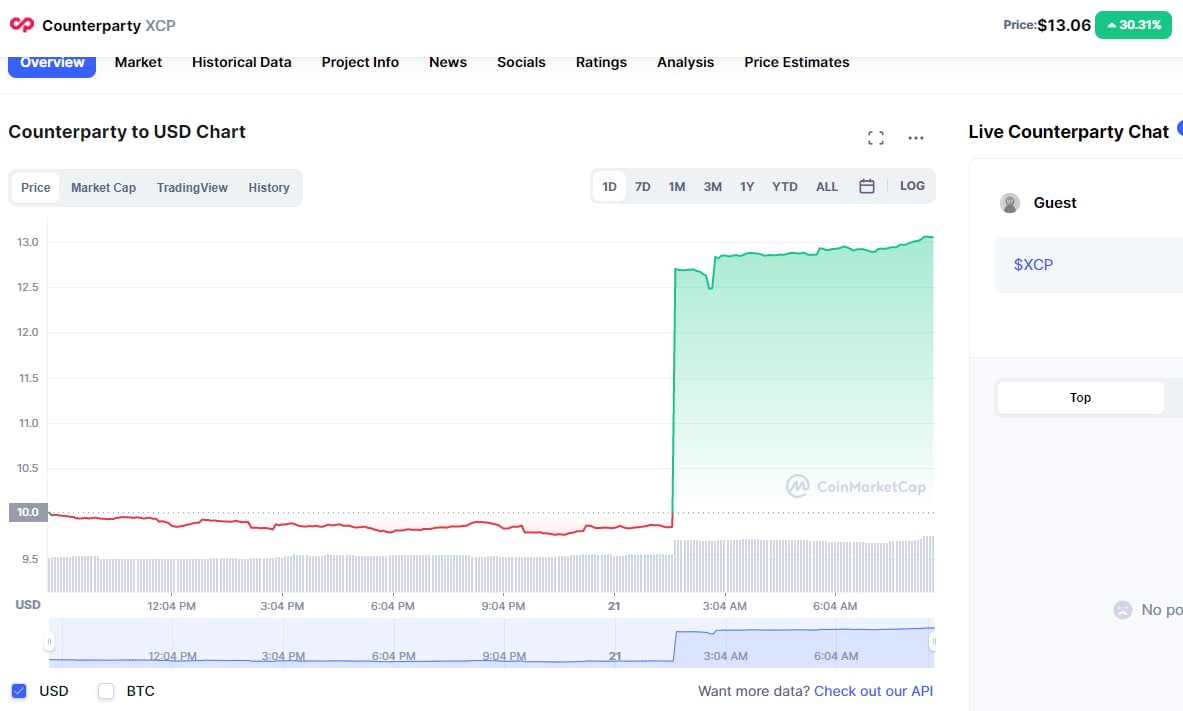Open the Analysis tab

[685, 63]
